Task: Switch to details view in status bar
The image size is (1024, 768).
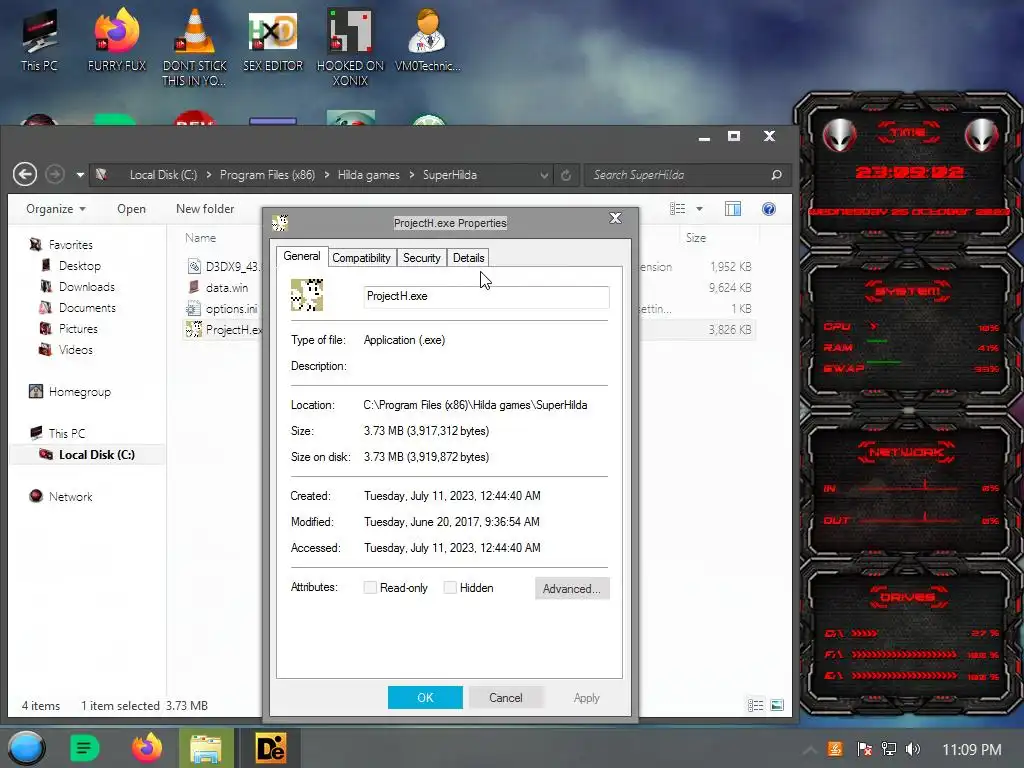Action: tap(756, 705)
